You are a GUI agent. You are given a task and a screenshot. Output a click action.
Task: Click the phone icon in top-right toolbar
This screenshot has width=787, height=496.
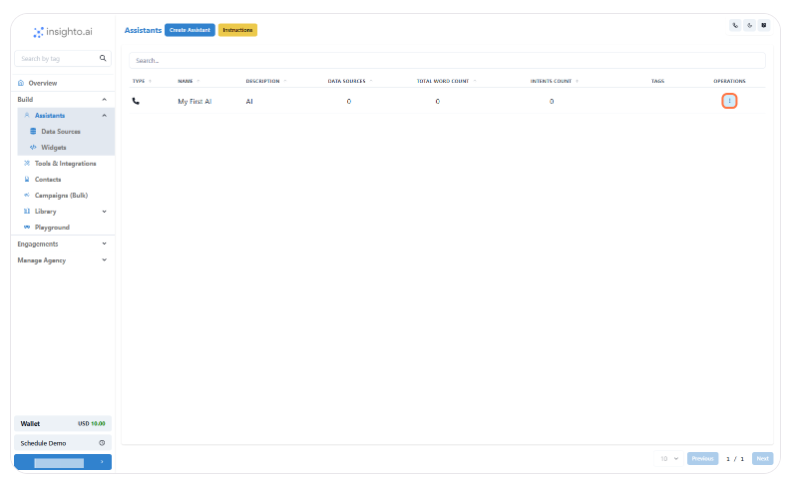(x=735, y=25)
